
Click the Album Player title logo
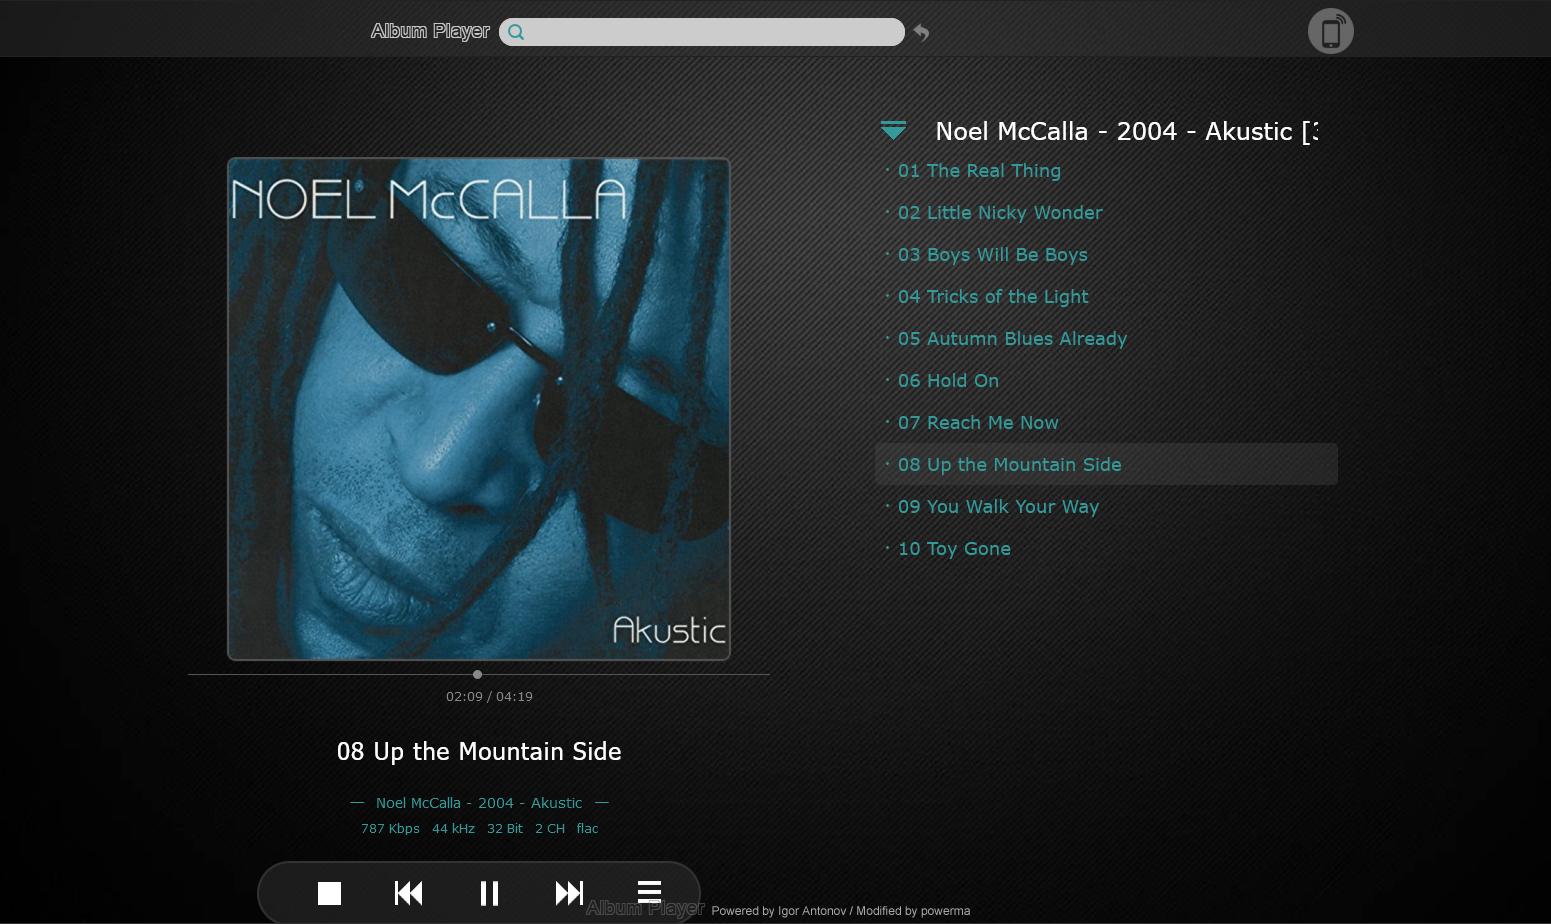pyautogui.click(x=430, y=31)
